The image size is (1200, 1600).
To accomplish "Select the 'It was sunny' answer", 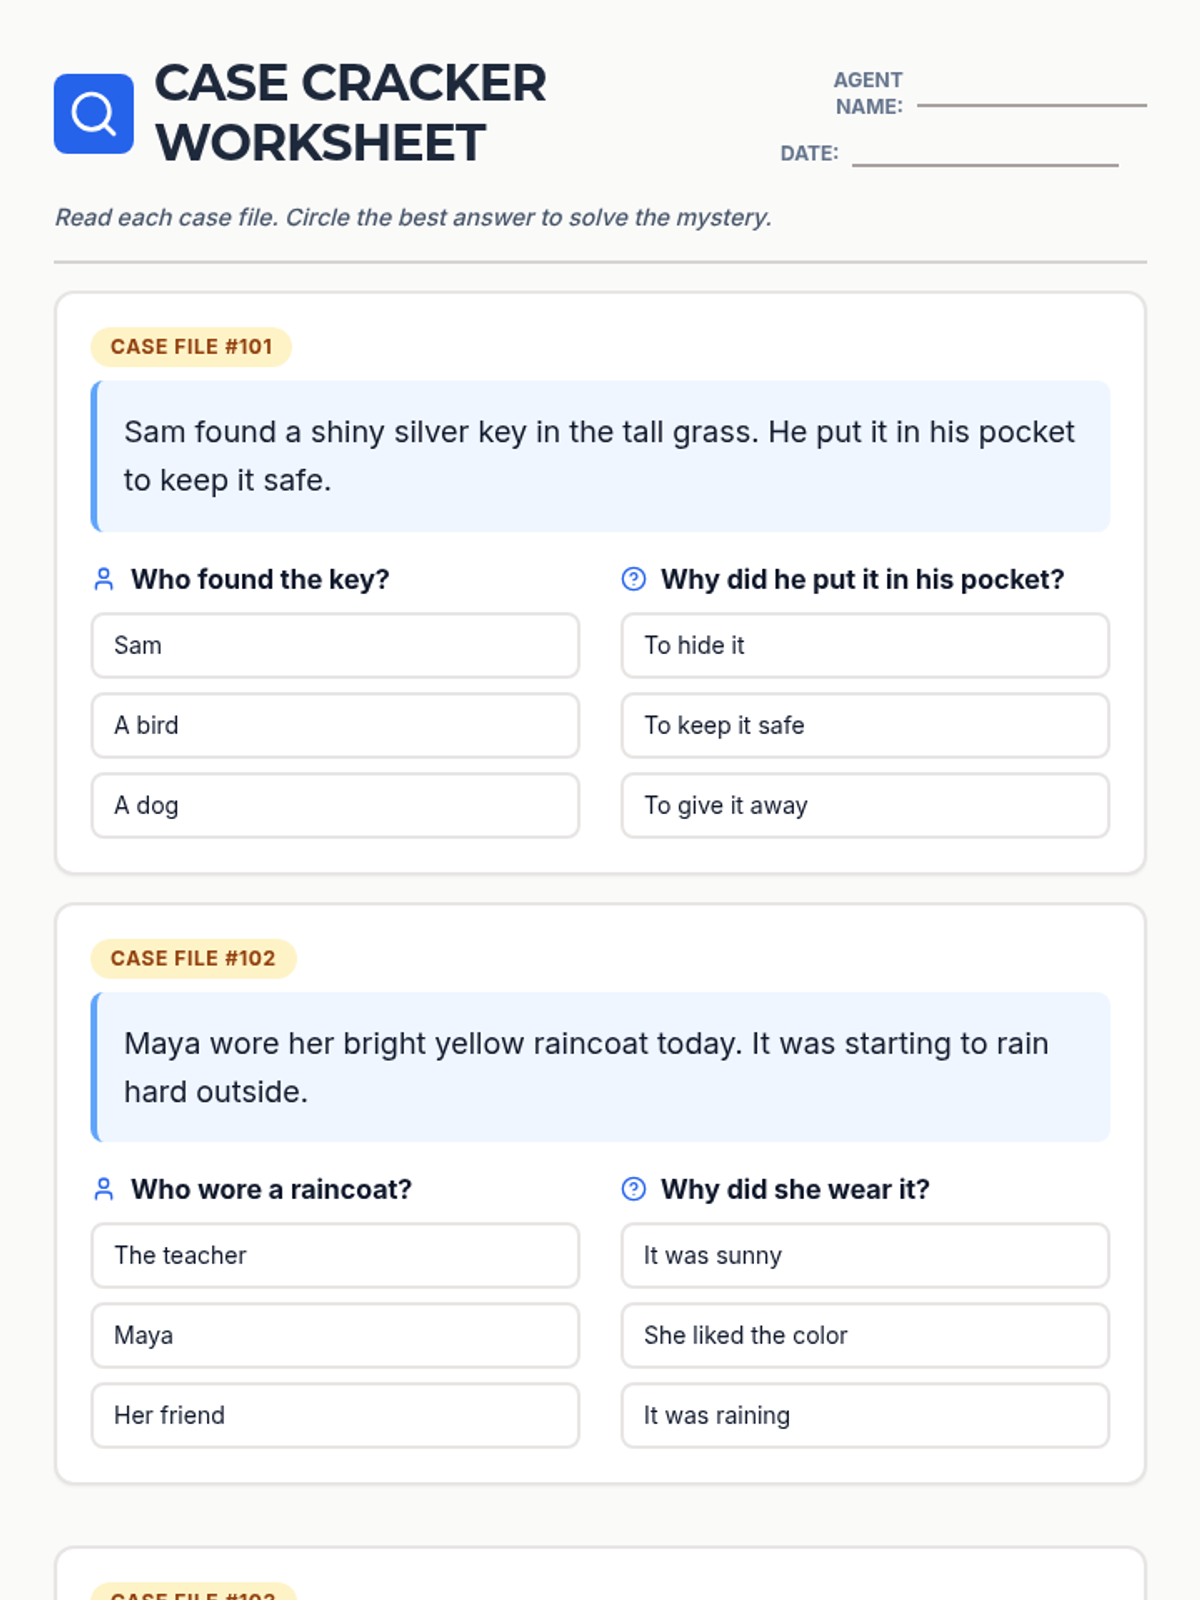I will coord(865,1255).
